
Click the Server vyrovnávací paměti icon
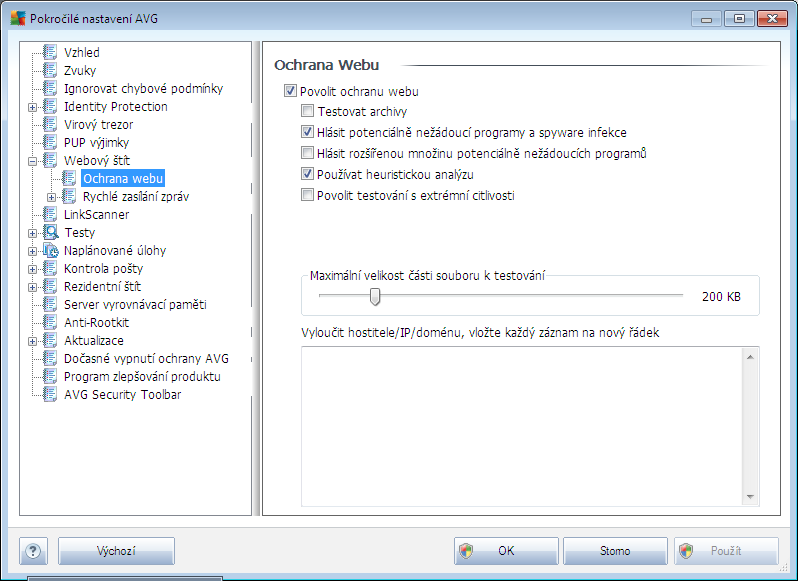tap(50, 305)
